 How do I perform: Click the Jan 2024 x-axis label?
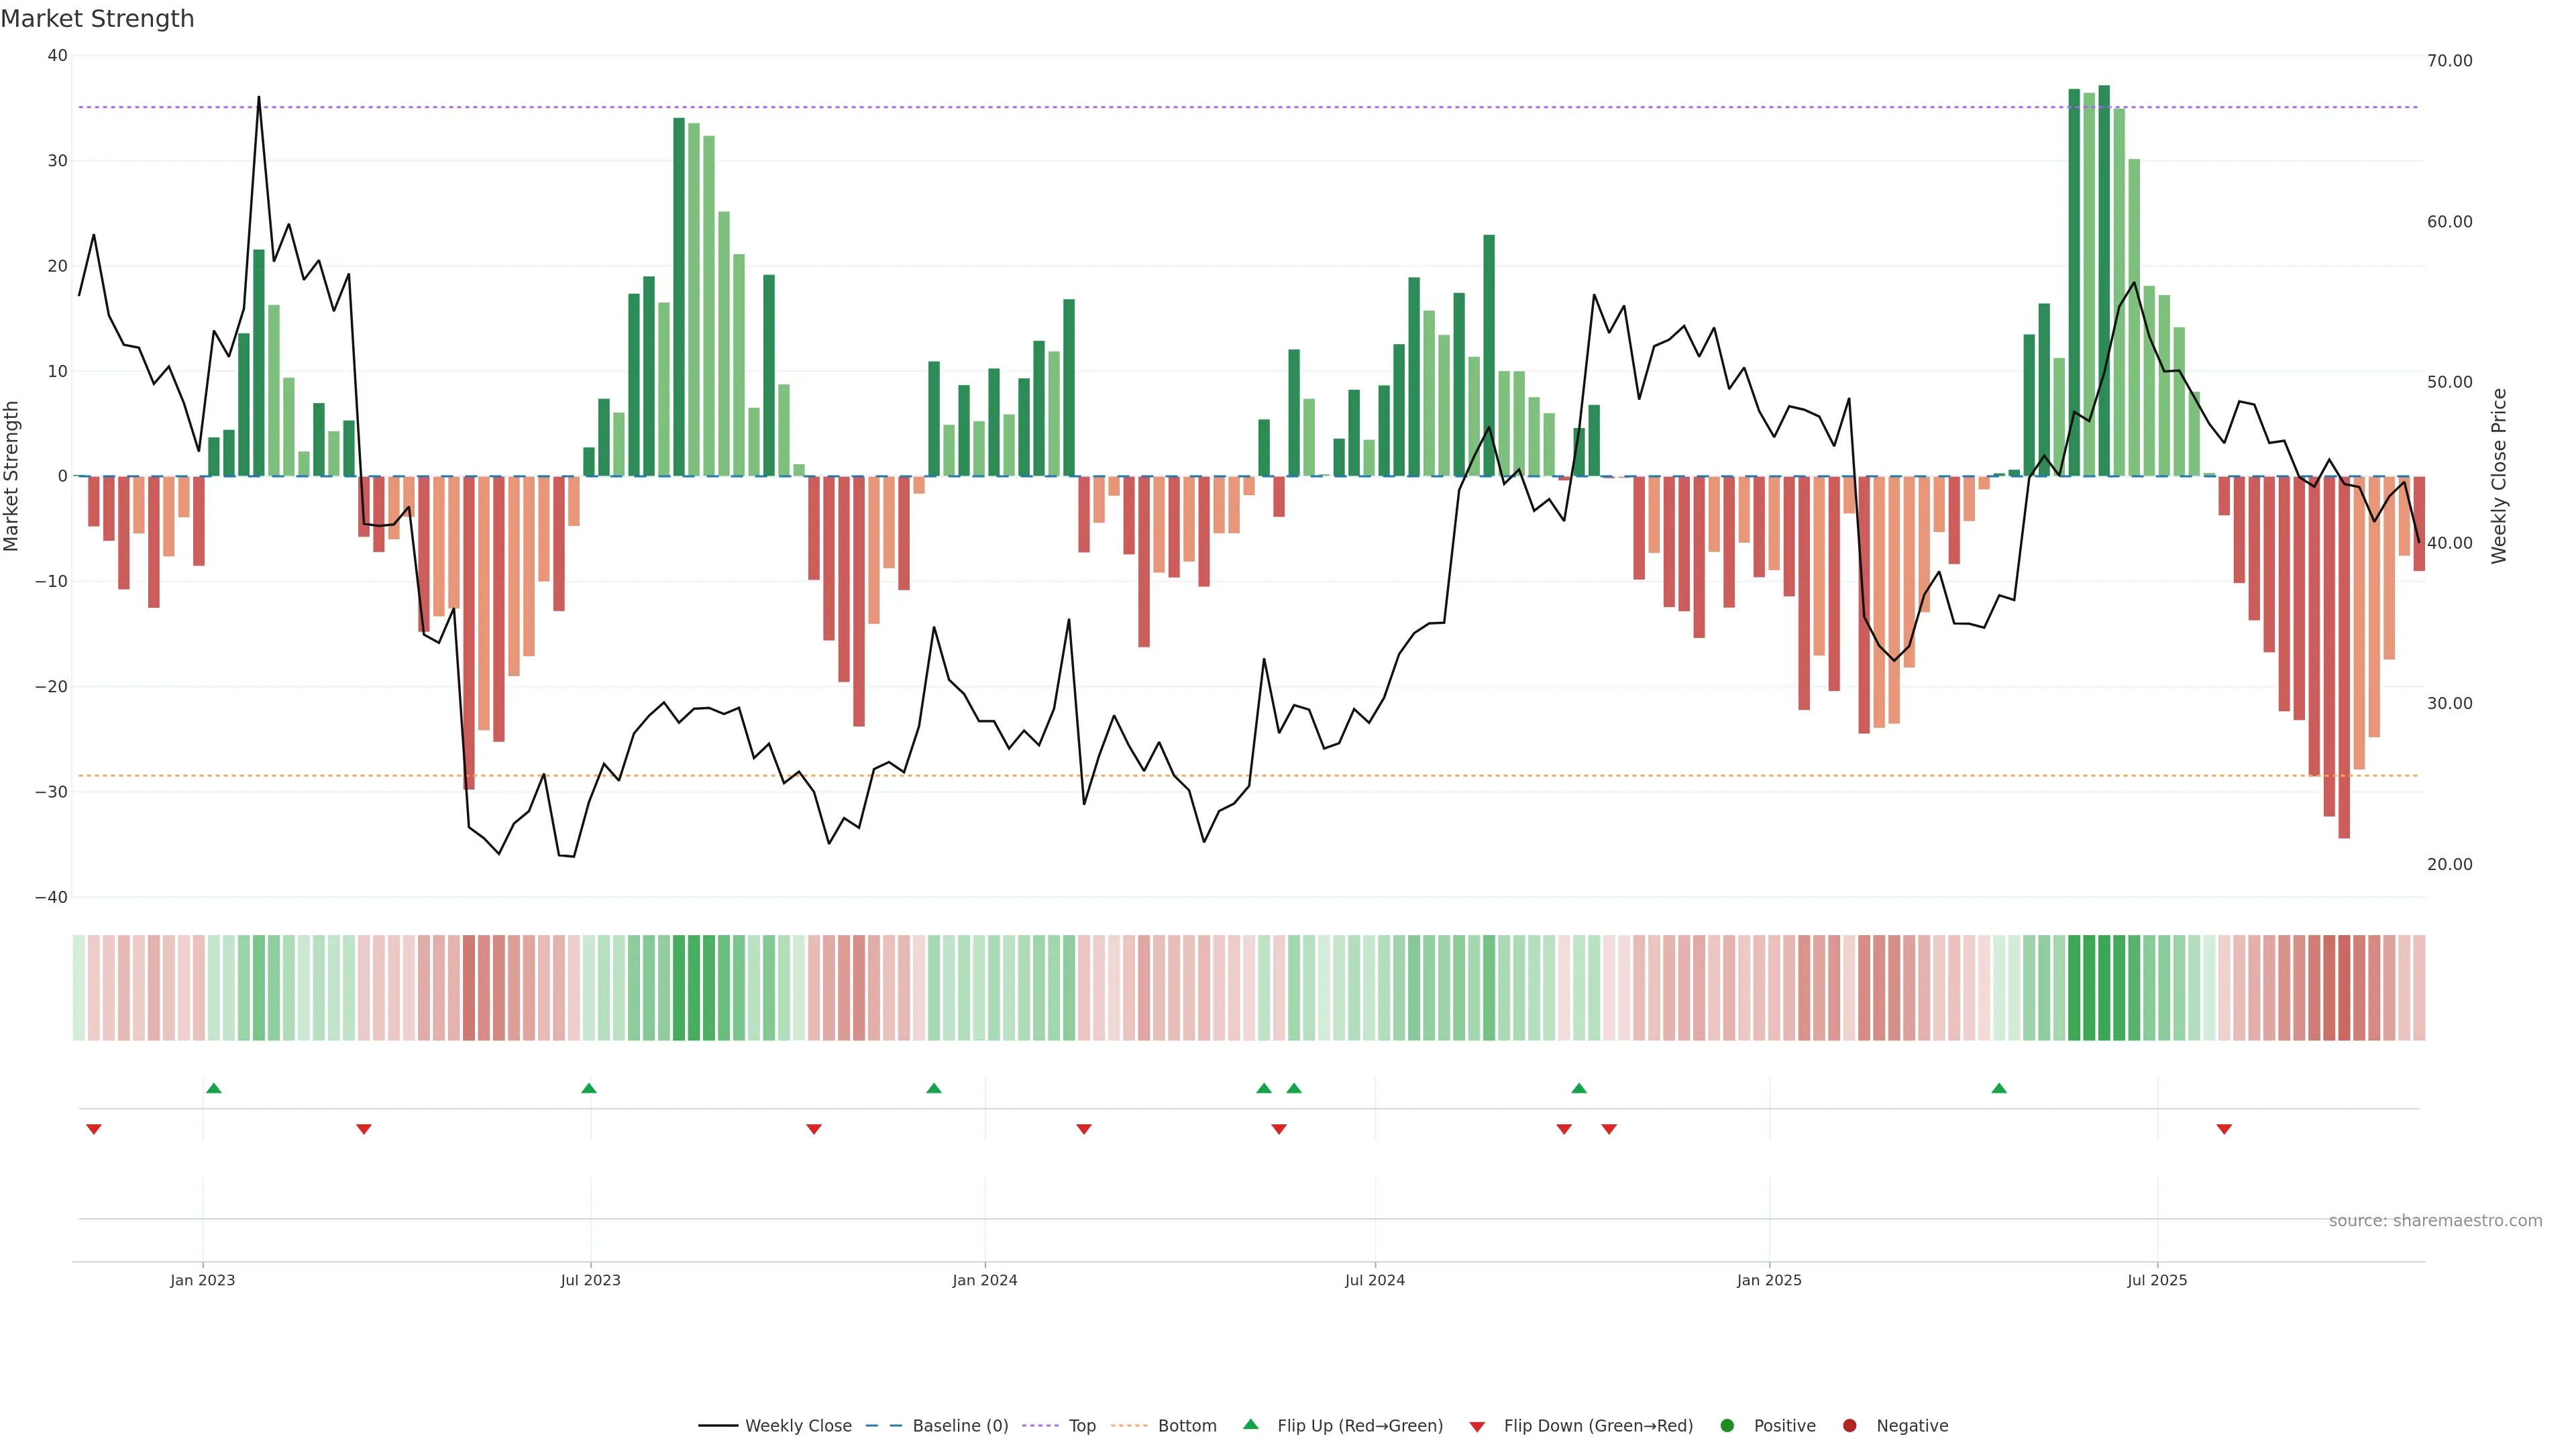[x=984, y=1280]
